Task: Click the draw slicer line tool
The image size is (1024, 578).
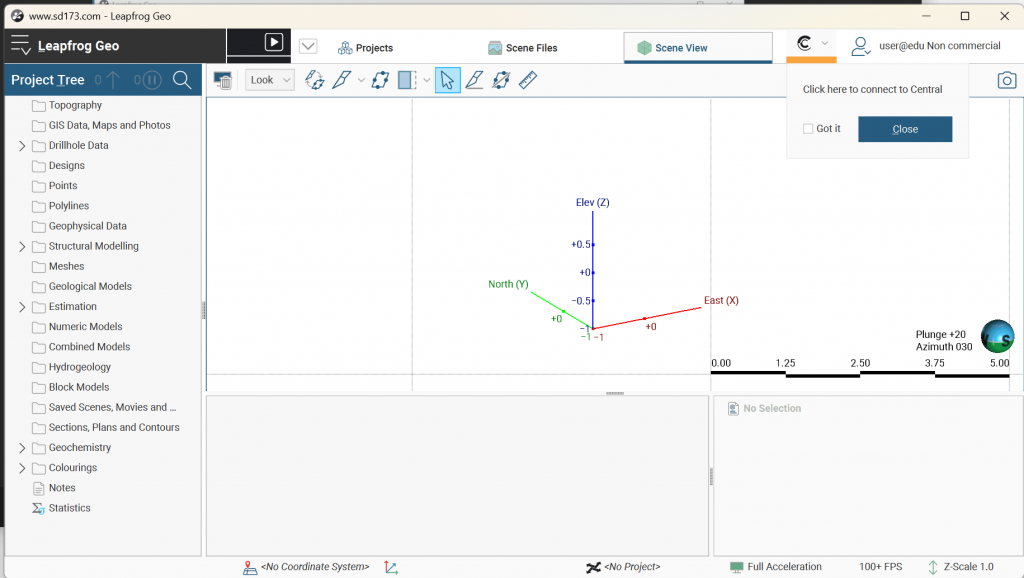Action: (474, 80)
